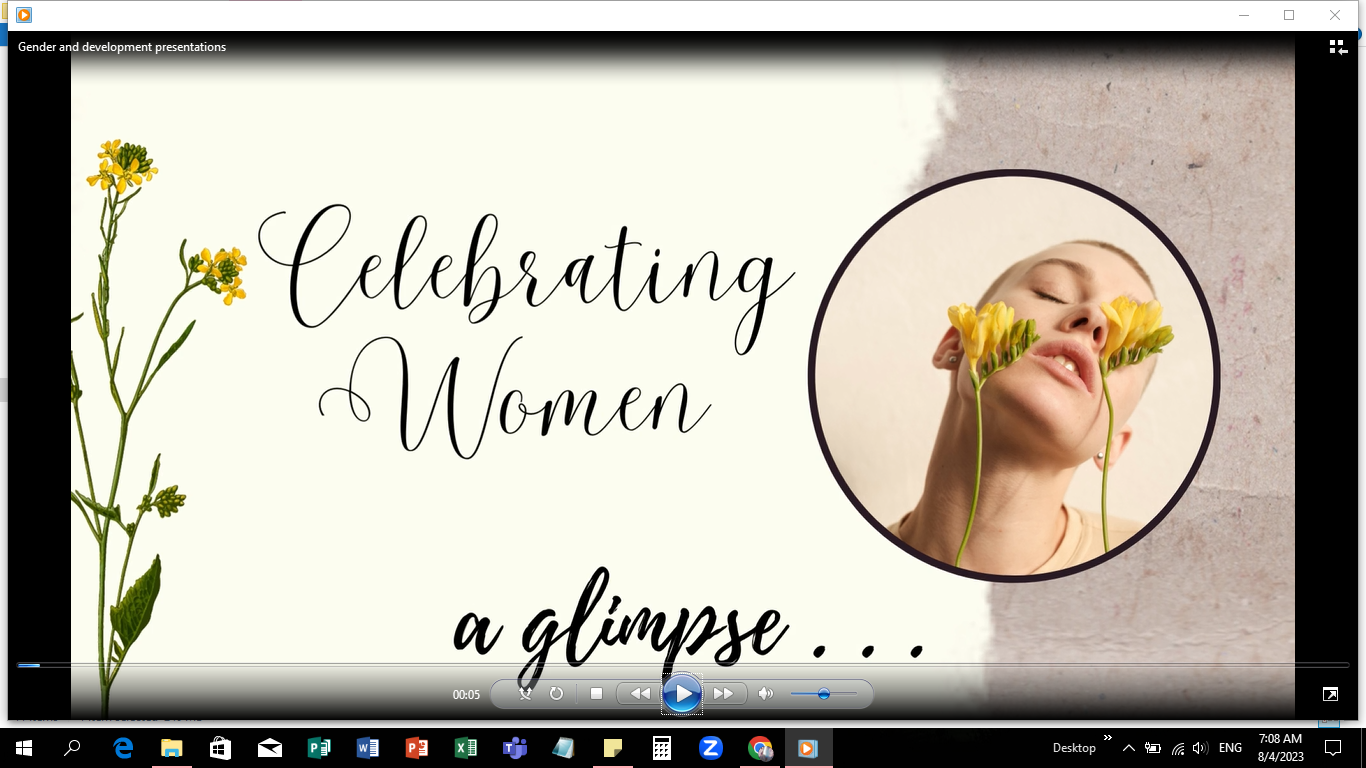Open the Mail app from the taskbar

point(270,748)
